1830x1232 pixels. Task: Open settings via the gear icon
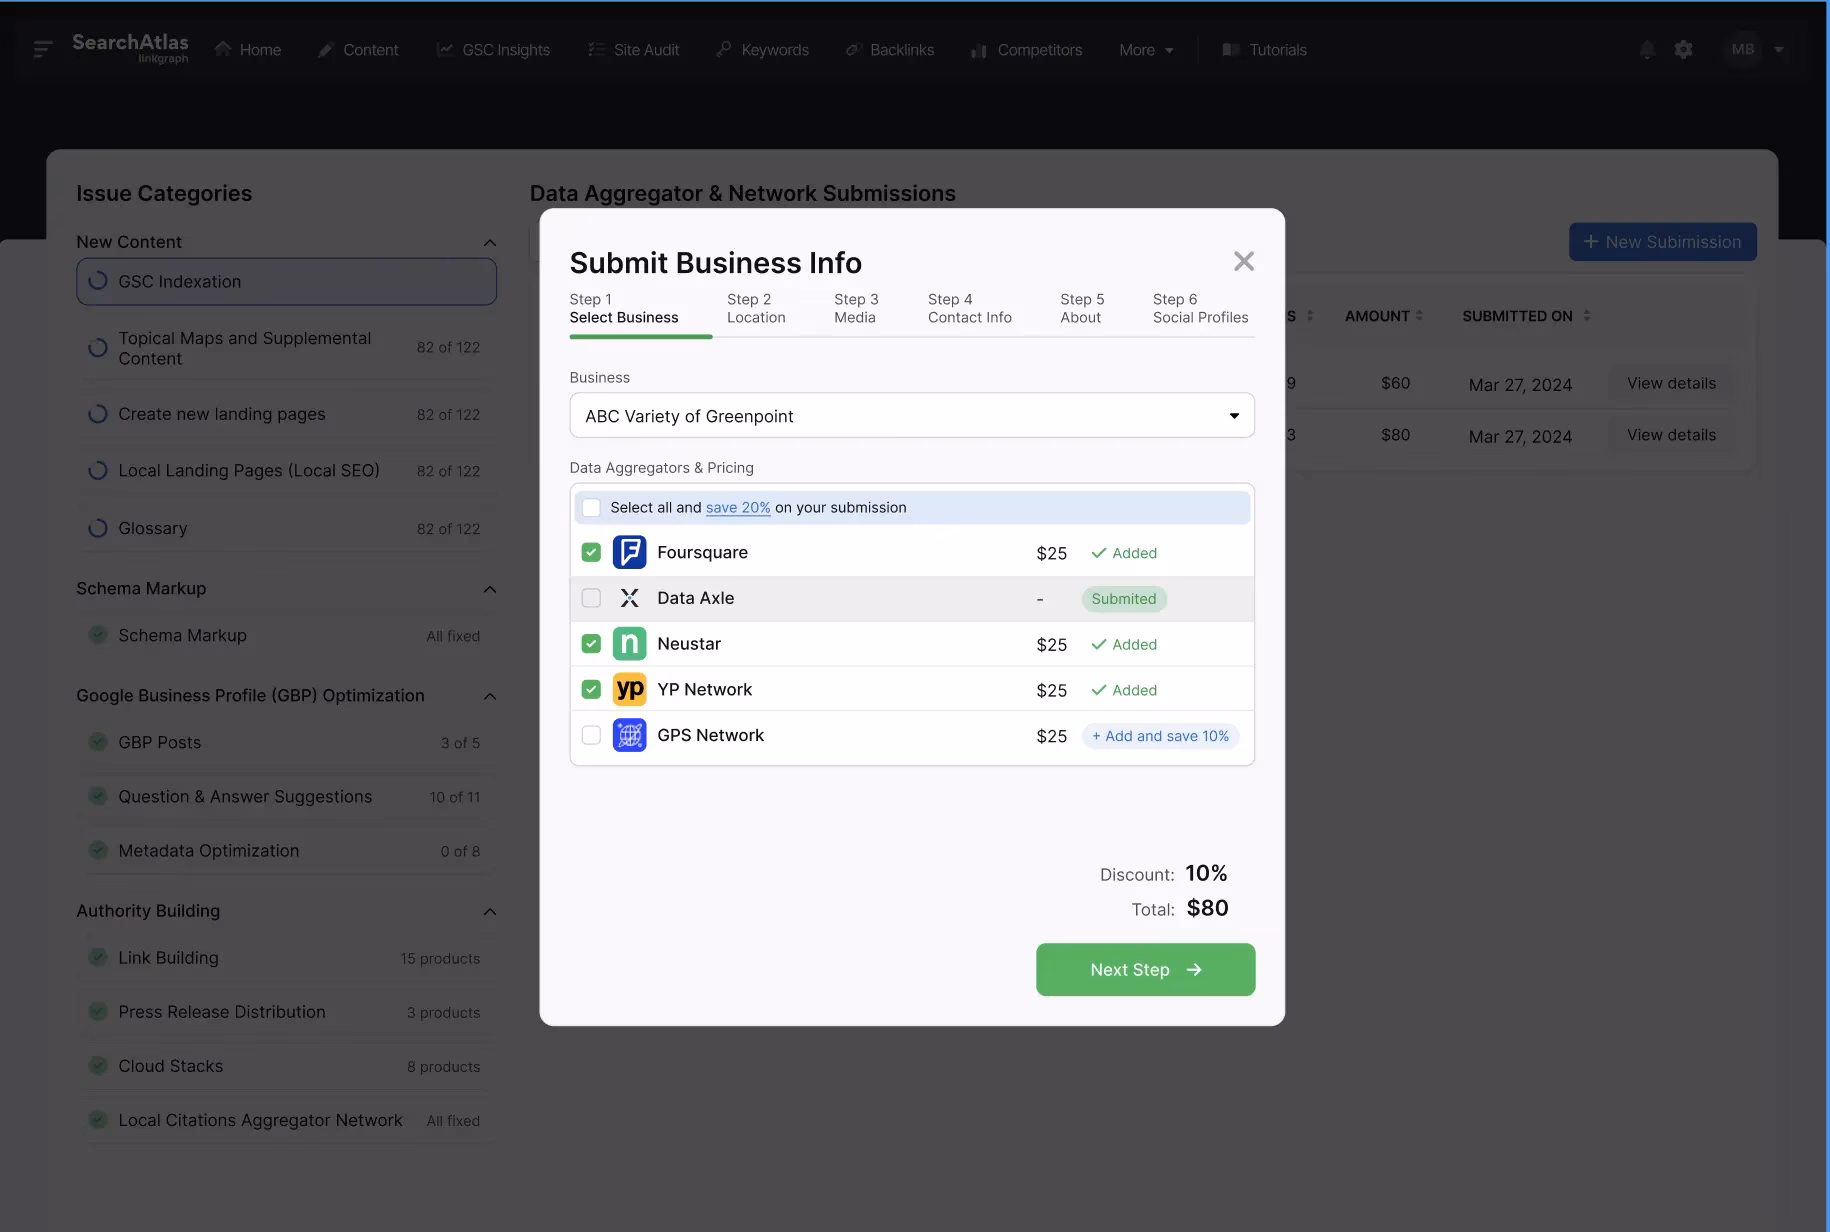coord(1684,50)
